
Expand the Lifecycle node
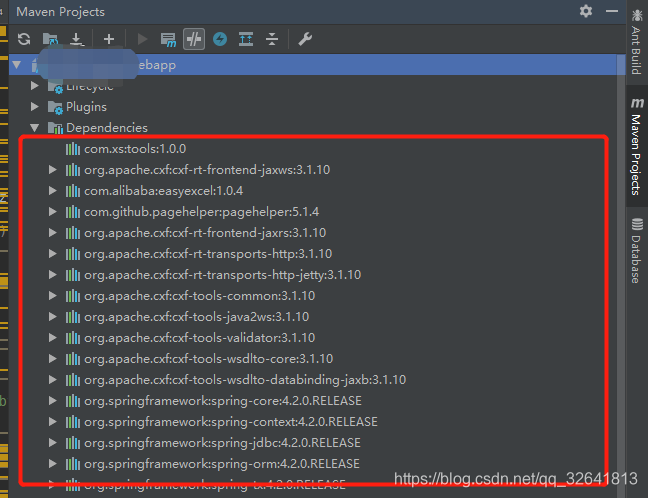35,86
